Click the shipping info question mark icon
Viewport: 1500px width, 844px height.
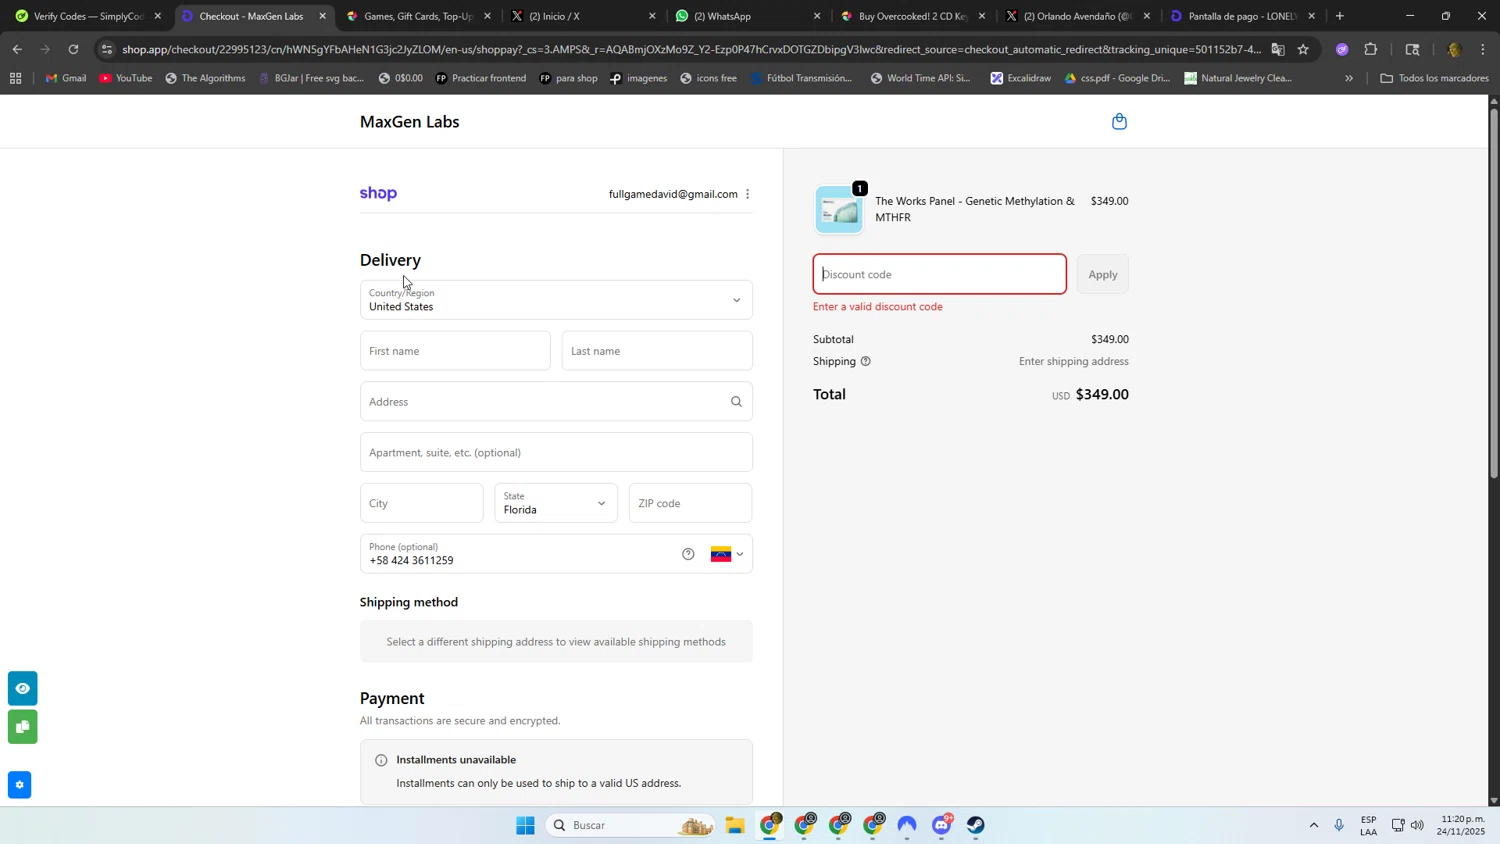point(866,361)
